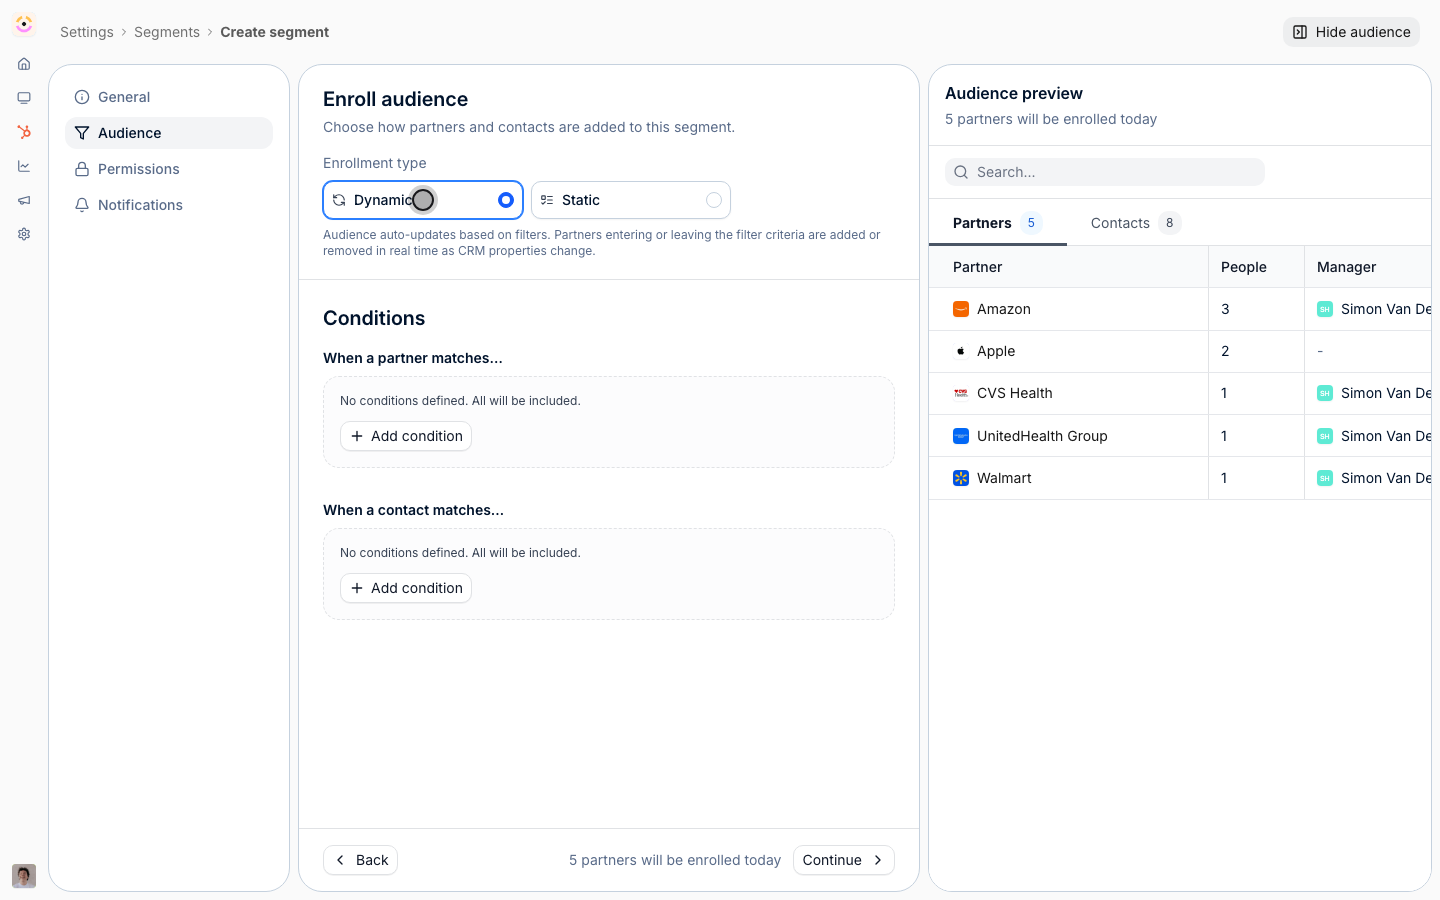Add condition under contact matches
The width and height of the screenshot is (1440, 900).
click(x=406, y=588)
